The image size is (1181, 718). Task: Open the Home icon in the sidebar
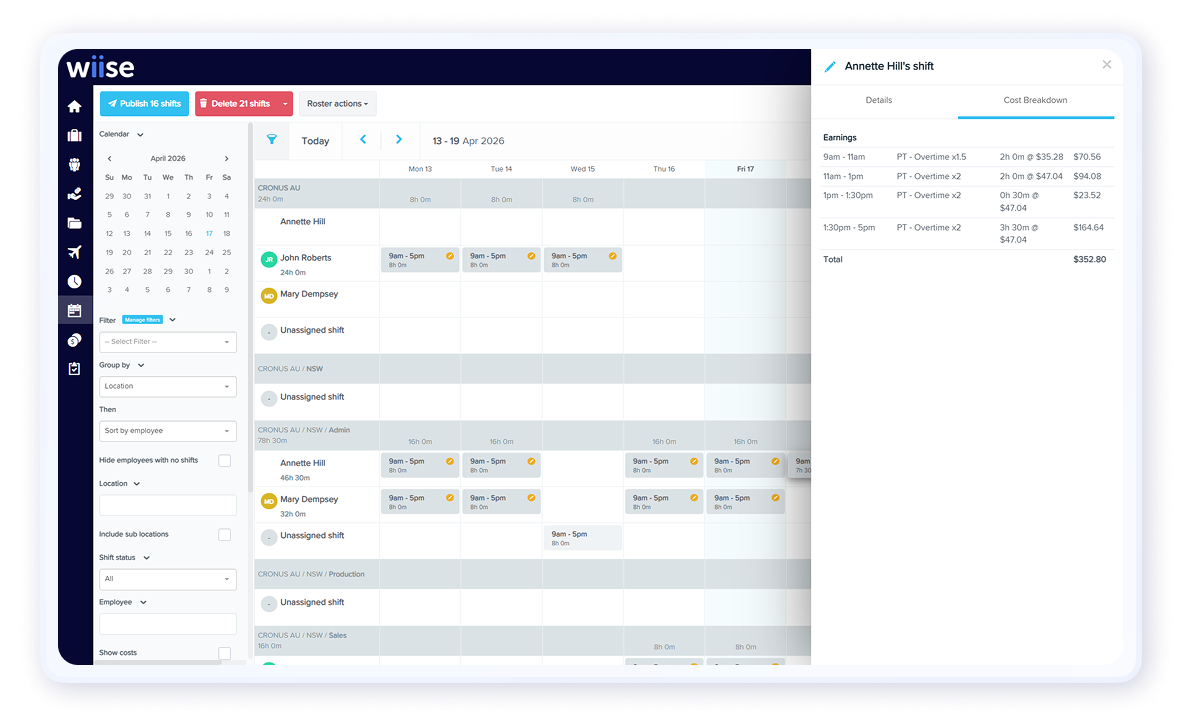point(74,107)
